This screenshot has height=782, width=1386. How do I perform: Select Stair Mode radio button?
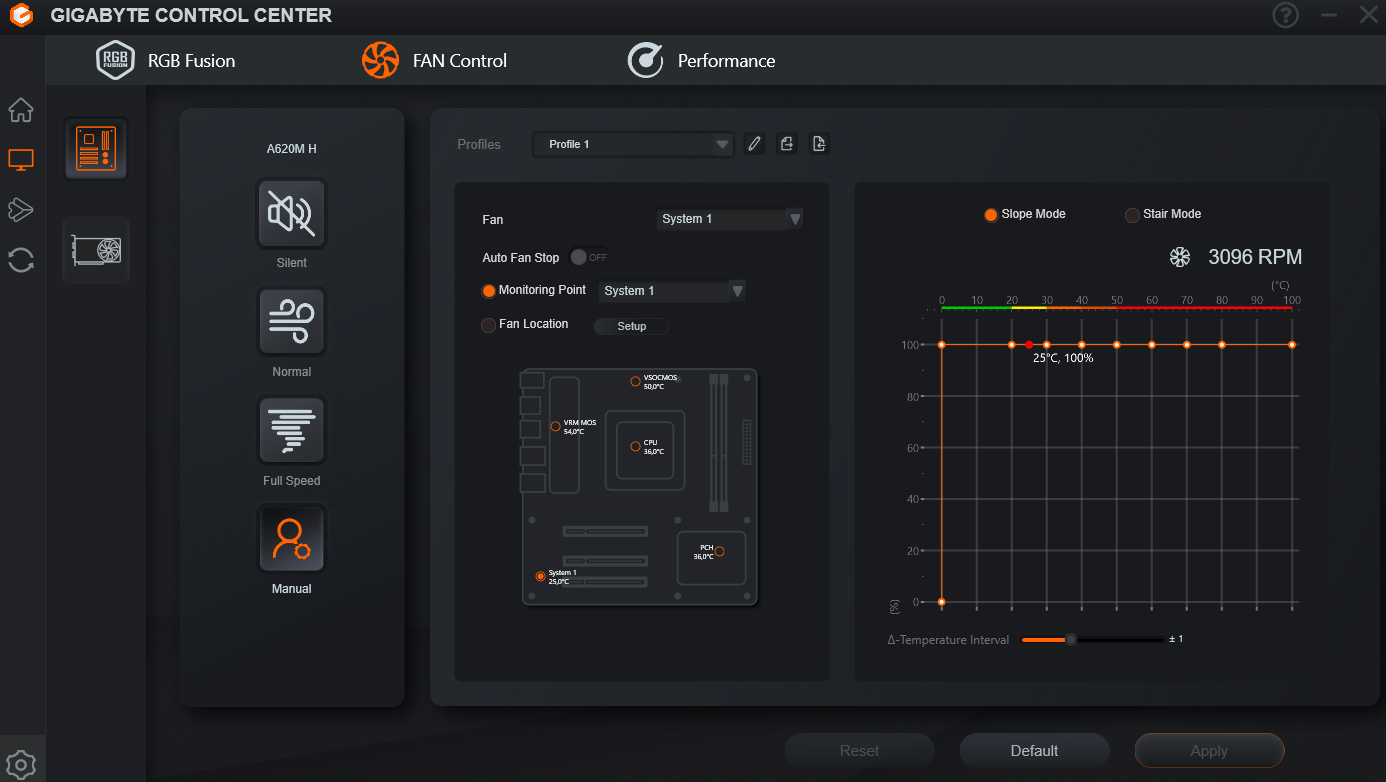(x=1132, y=215)
